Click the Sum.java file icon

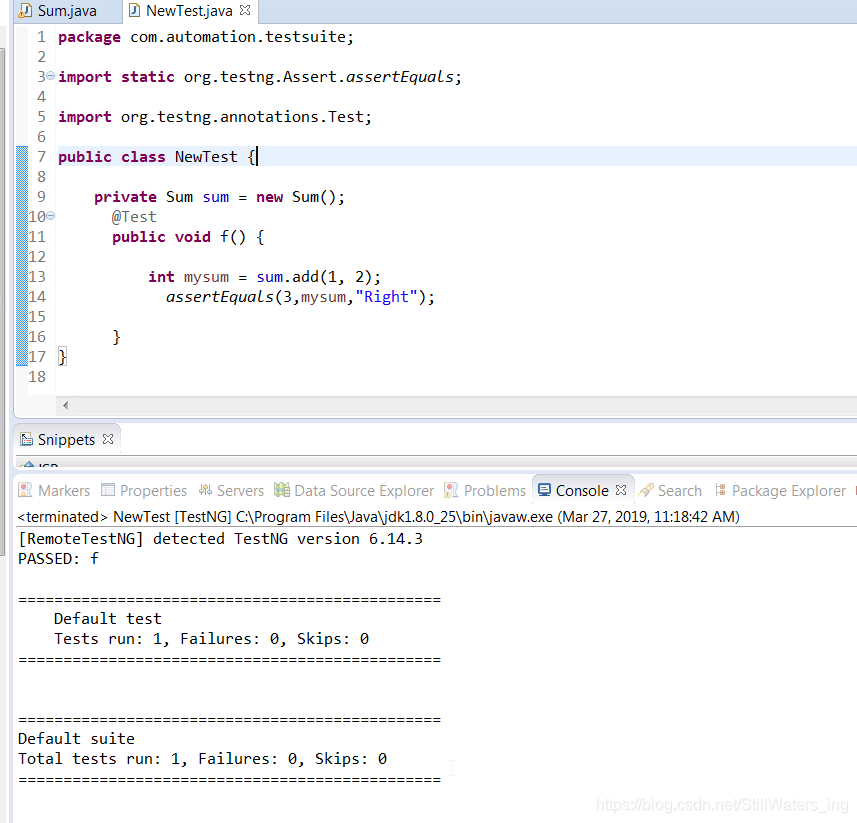pos(25,11)
